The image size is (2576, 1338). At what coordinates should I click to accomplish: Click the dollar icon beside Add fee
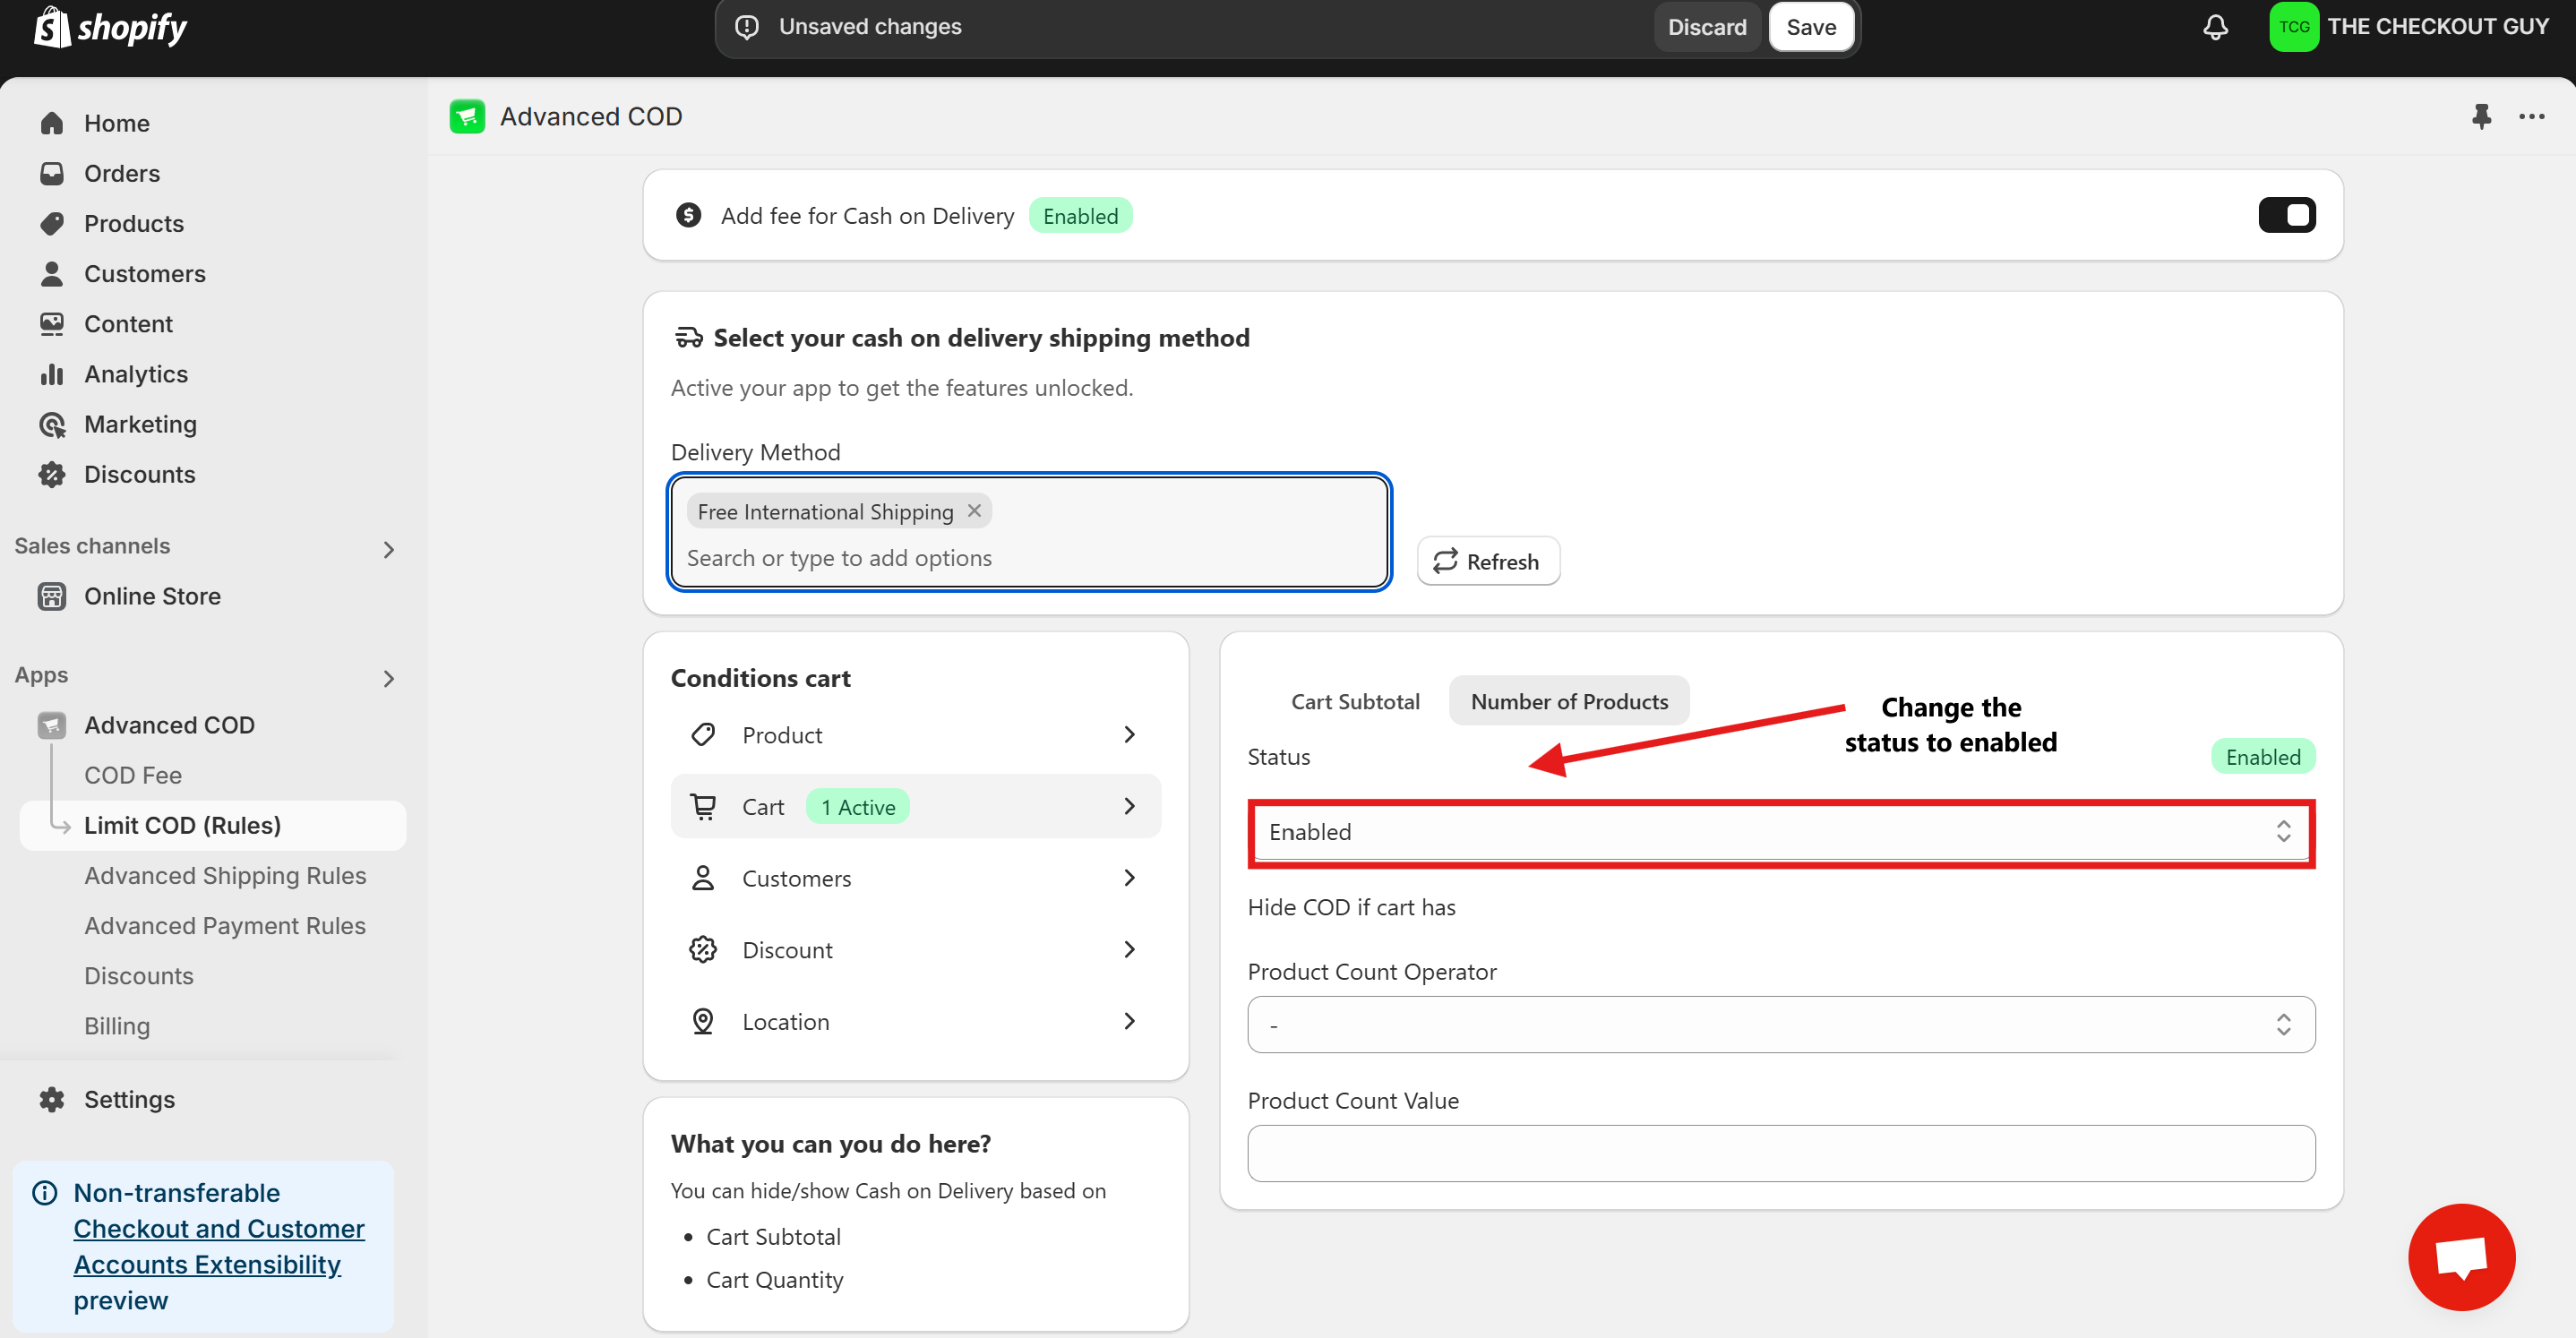(x=688, y=215)
